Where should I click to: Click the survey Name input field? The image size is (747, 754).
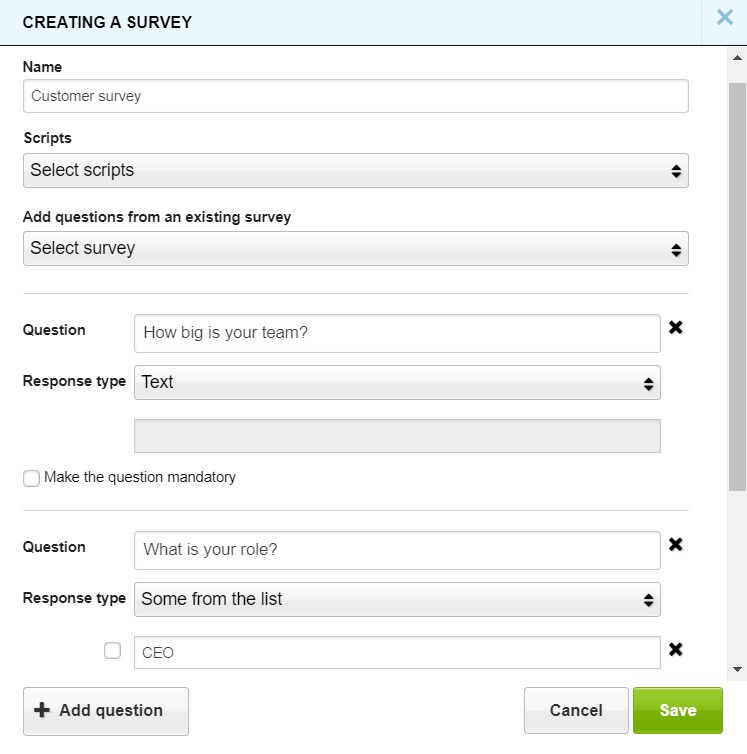(355, 97)
